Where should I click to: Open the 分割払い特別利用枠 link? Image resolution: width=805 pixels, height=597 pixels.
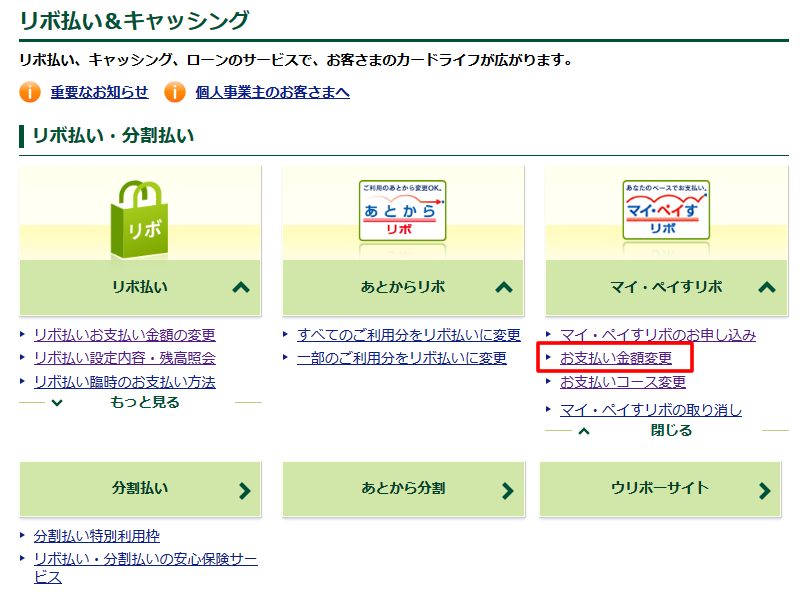(96, 536)
